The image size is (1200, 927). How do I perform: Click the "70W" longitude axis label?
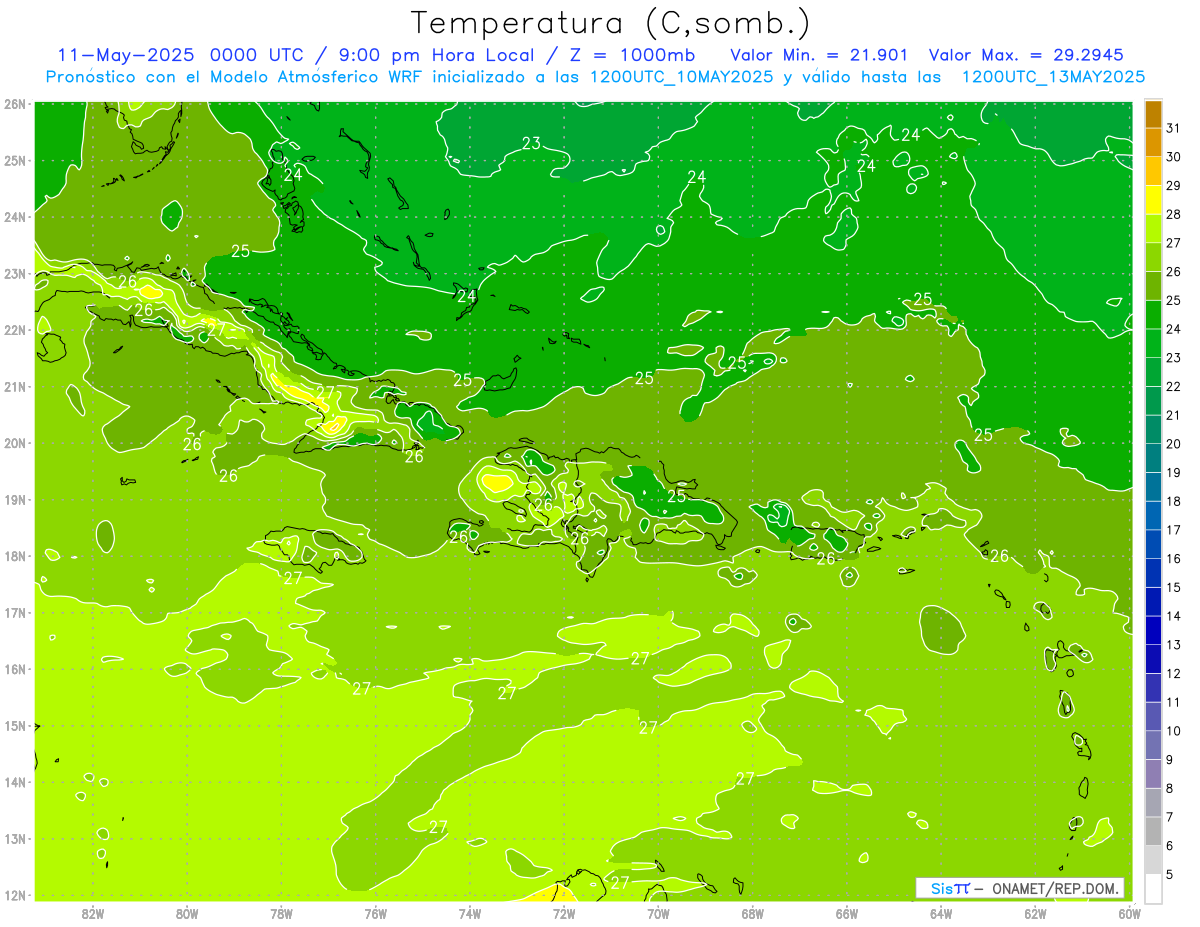tap(659, 914)
